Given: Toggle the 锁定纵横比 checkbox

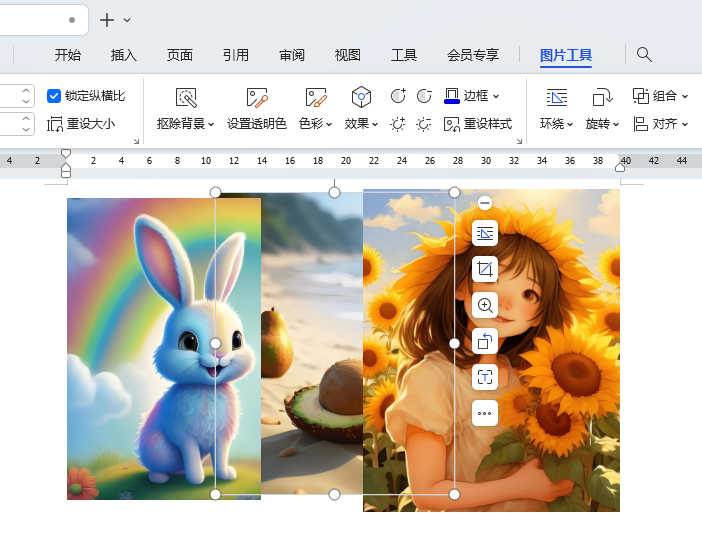Looking at the screenshot, I should pyautogui.click(x=54, y=96).
